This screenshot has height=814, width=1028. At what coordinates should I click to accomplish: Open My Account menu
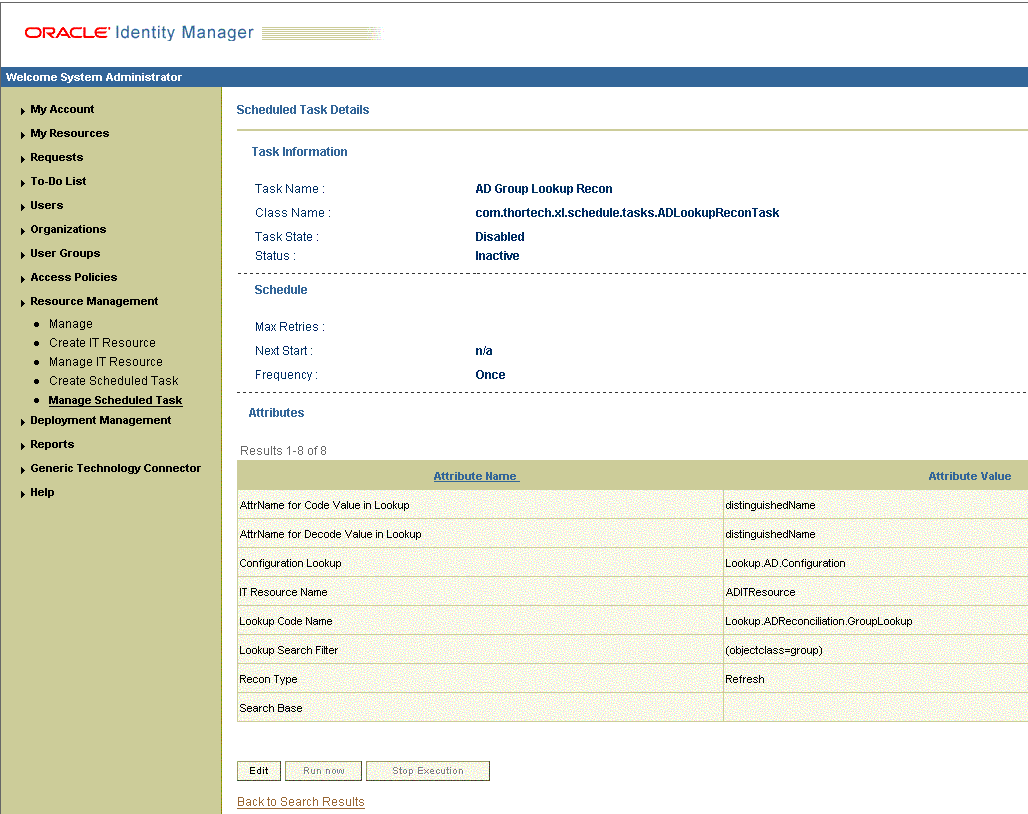coord(62,109)
